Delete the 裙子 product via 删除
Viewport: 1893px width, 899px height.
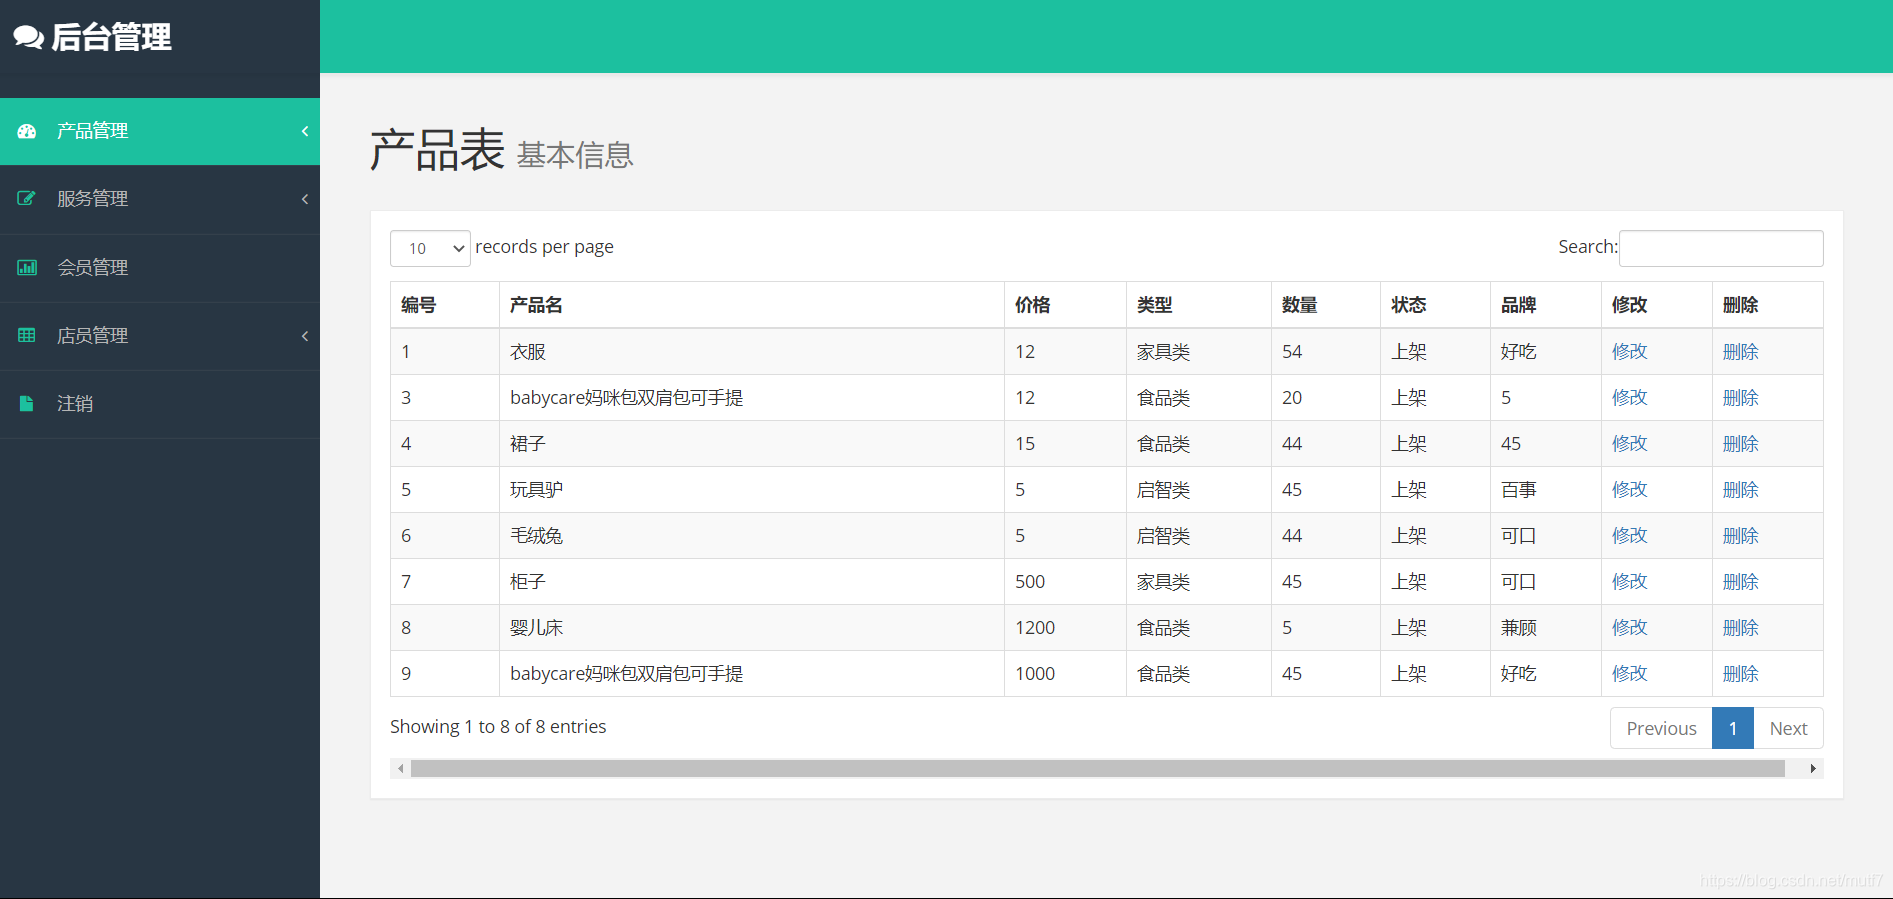click(x=1740, y=444)
